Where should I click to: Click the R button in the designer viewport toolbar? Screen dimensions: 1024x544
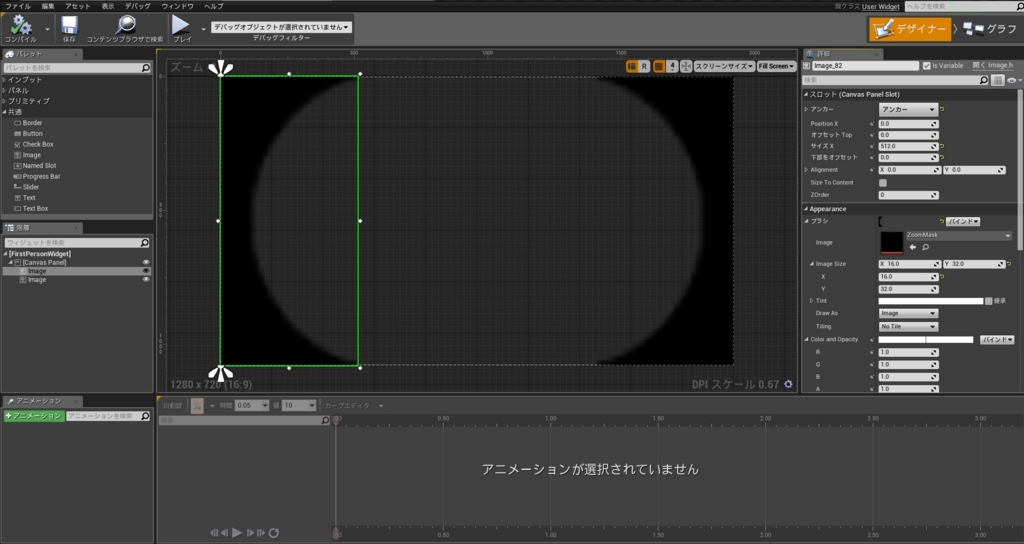(644, 66)
